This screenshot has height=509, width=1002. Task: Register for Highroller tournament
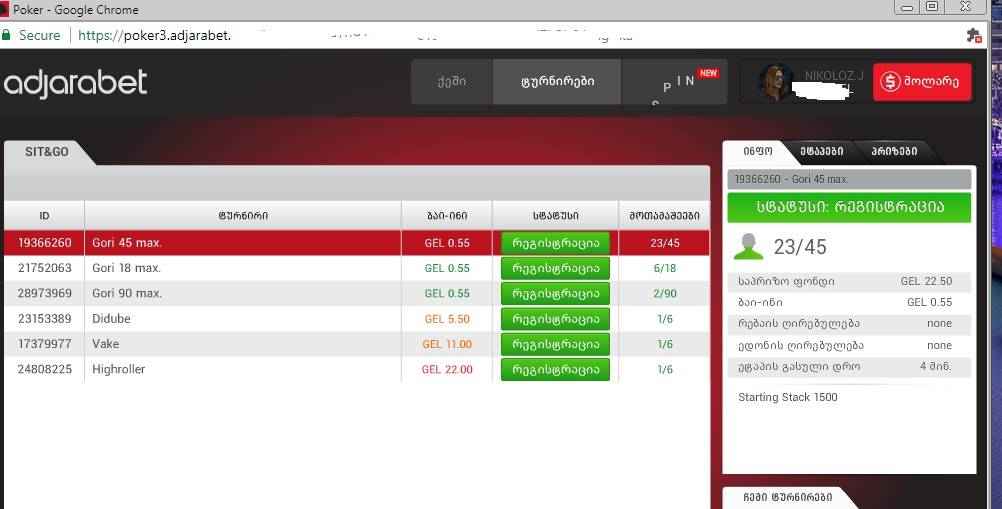coord(555,369)
